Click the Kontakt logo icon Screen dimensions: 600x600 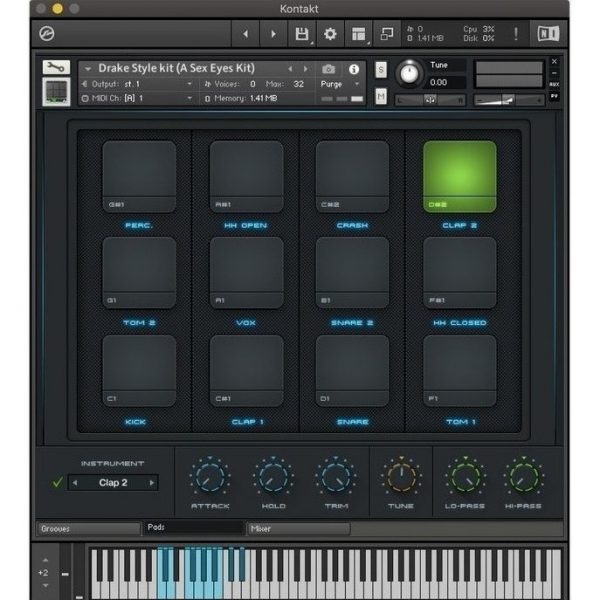[x=47, y=34]
